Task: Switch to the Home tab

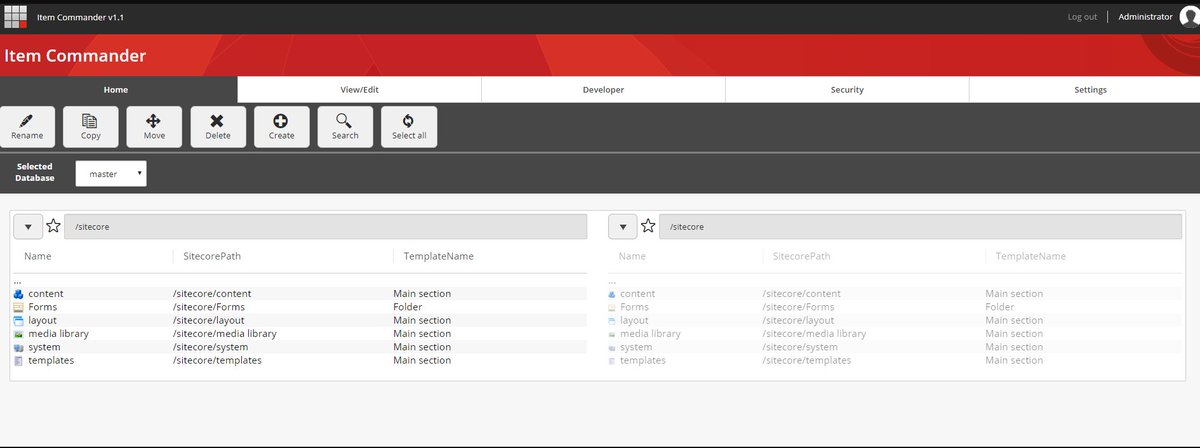Action: point(116,89)
